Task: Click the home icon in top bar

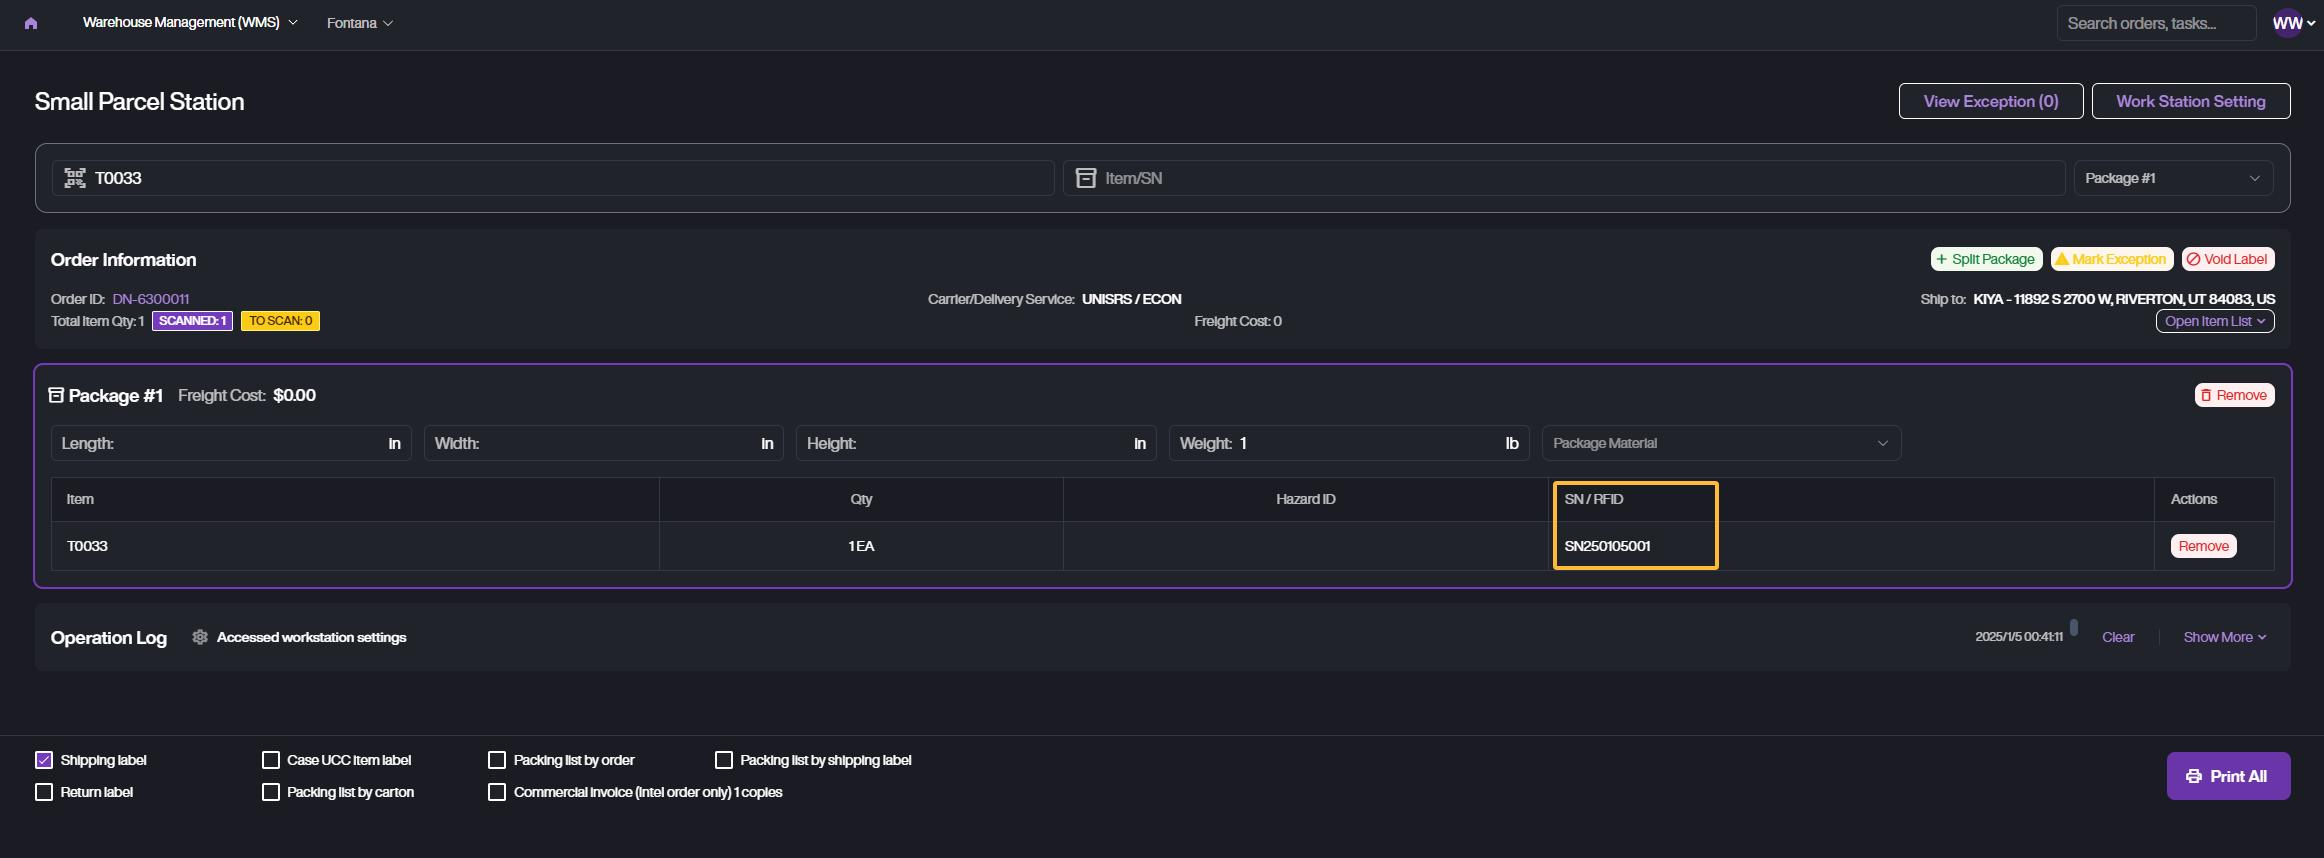Action: tap(31, 23)
